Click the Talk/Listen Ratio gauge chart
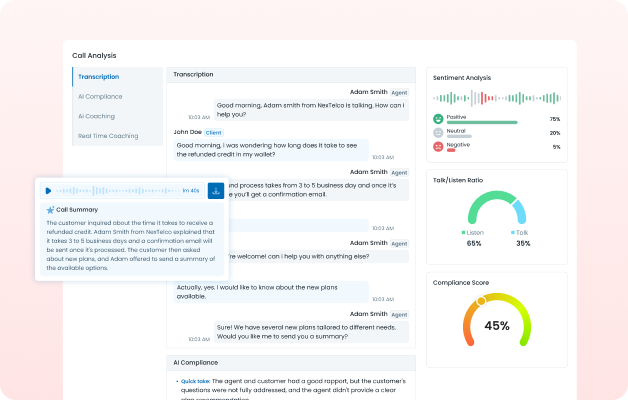This screenshot has width=628, height=400. coord(496,208)
